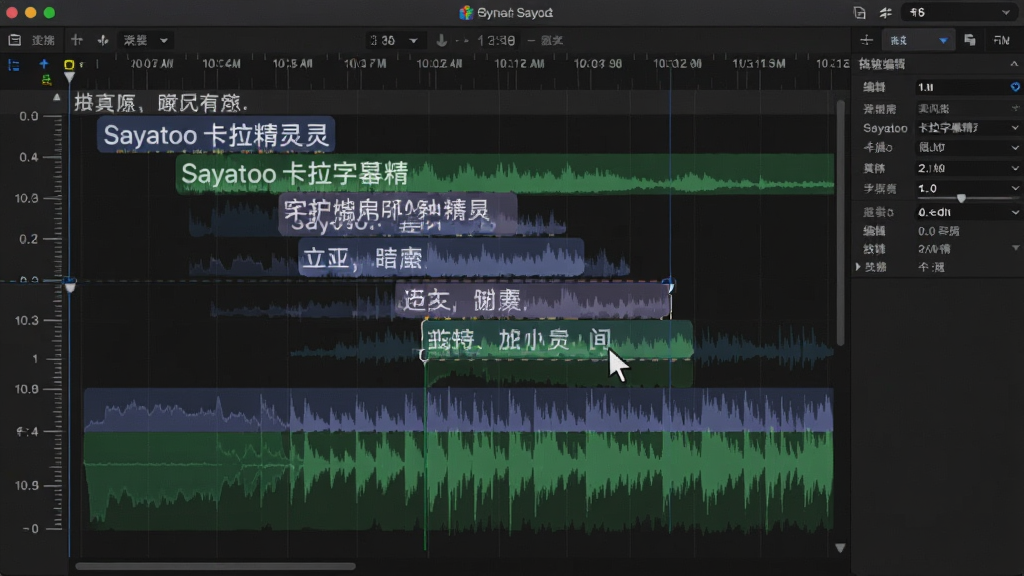Click the "0.0" value text in the properties panel
Image resolution: width=1024 pixels, height=576 pixels.
tap(926, 231)
